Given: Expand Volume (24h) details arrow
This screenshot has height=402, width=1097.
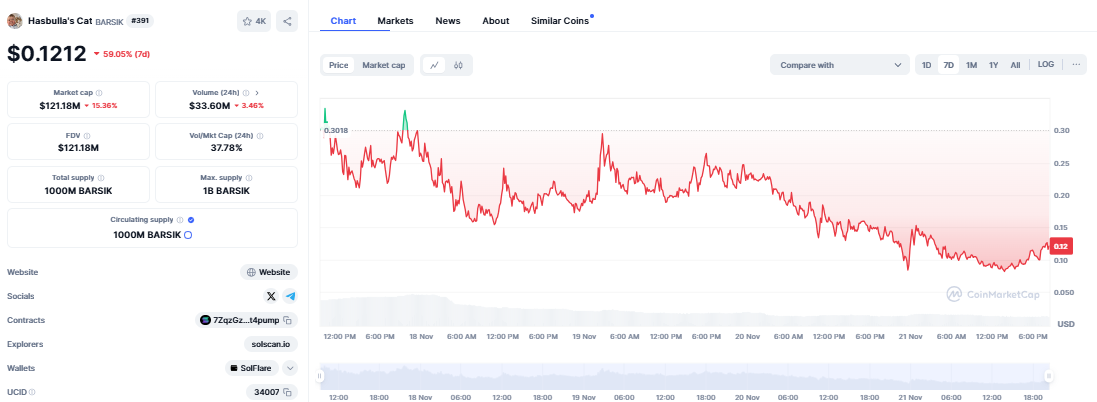Looking at the screenshot, I should [257, 92].
